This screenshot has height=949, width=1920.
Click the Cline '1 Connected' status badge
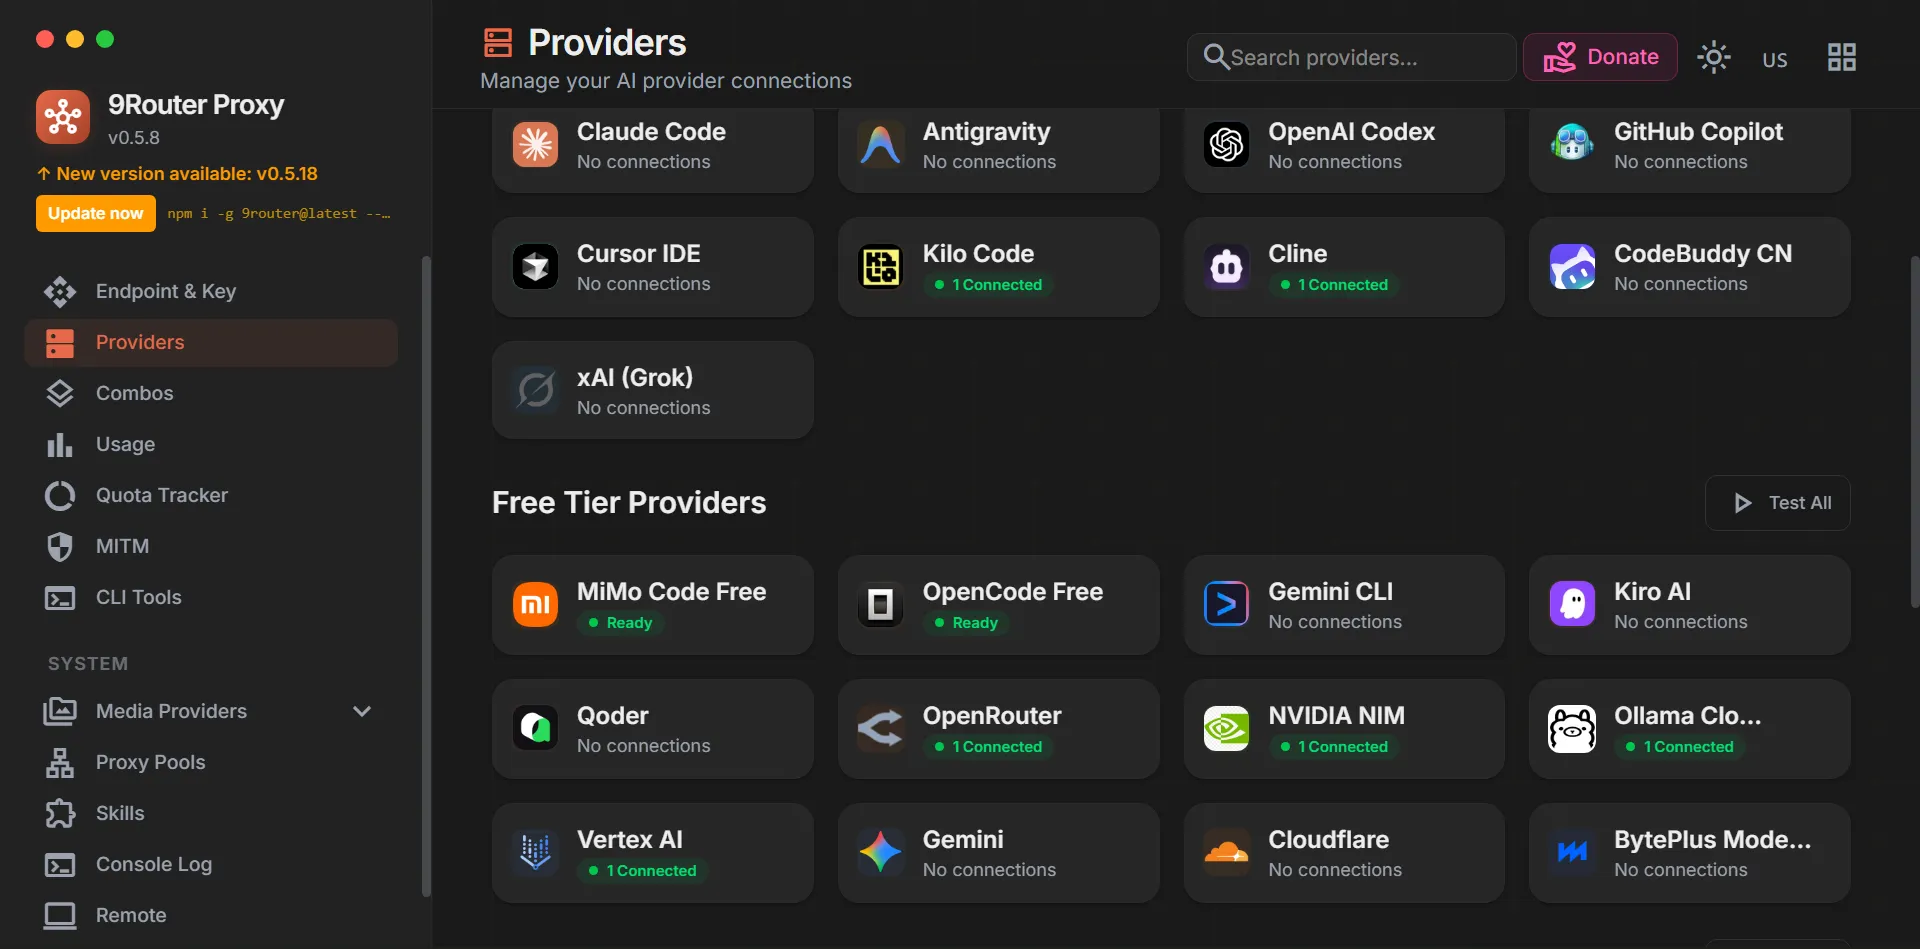click(1334, 285)
